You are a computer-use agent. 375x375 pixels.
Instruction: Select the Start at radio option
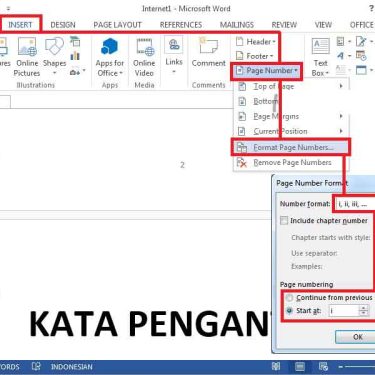coord(290,311)
